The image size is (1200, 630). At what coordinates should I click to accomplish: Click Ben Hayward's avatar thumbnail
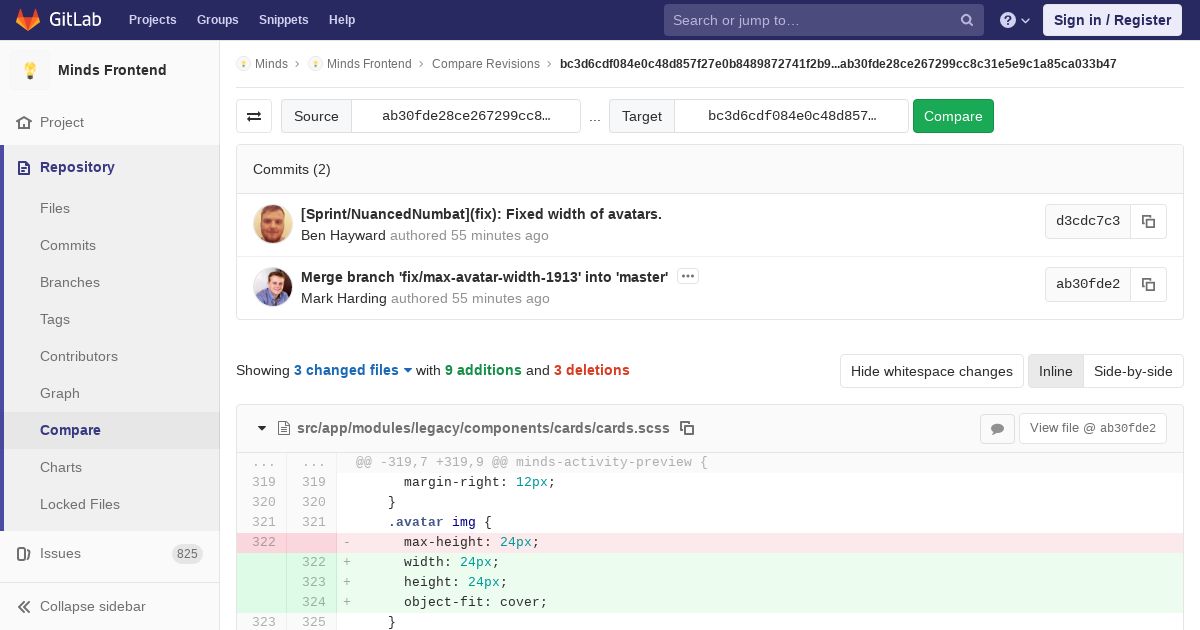pos(273,224)
